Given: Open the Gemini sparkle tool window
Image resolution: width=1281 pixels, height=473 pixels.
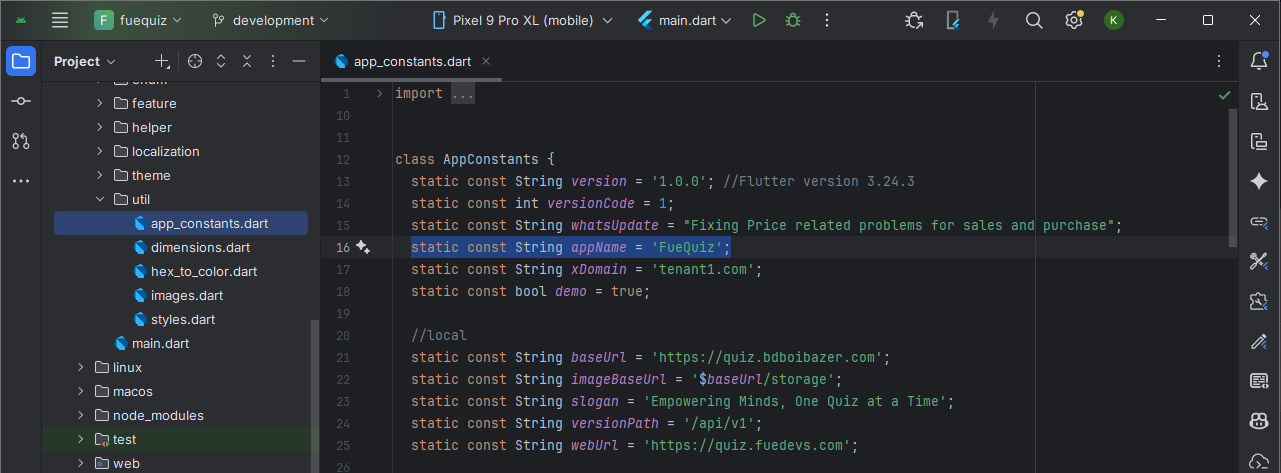Looking at the screenshot, I should (x=1259, y=181).
